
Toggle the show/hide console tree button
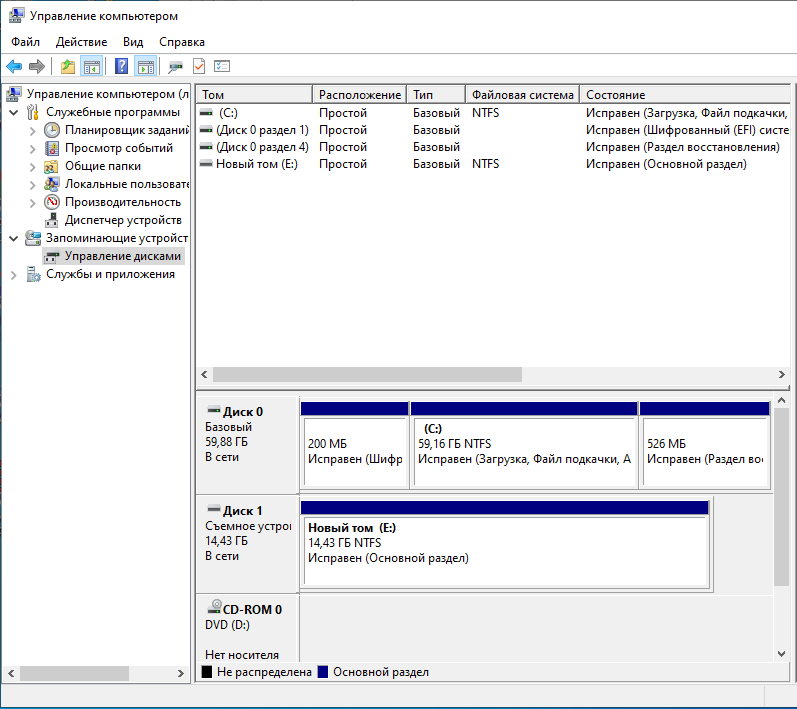(x=91, y=67)
